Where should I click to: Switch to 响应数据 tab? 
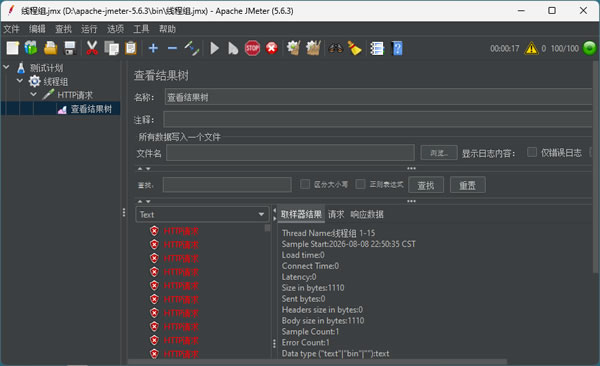(x=367, y=214)
